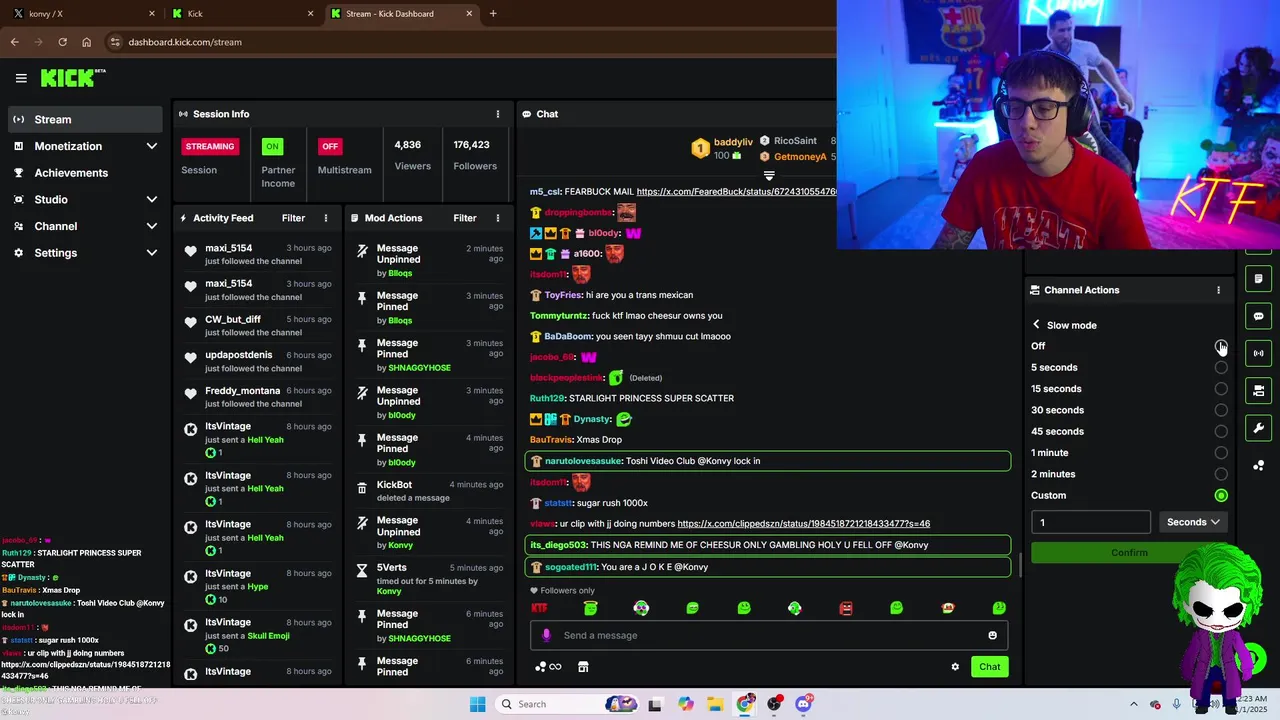The height and width of the screenshot is (720, 1280).
Task: Insert the halo green emote
Action: pyautogui.click(x=590, y=608)
